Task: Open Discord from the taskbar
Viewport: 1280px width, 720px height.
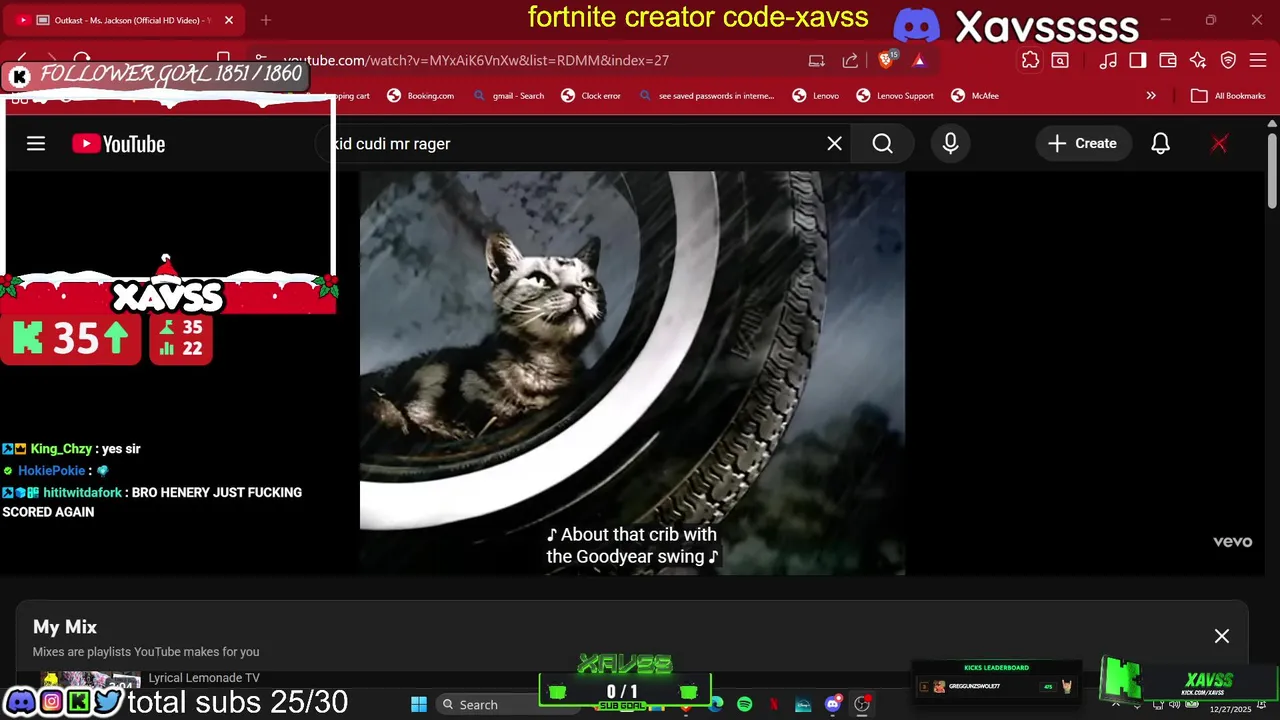Action: [x=832, y=704]
